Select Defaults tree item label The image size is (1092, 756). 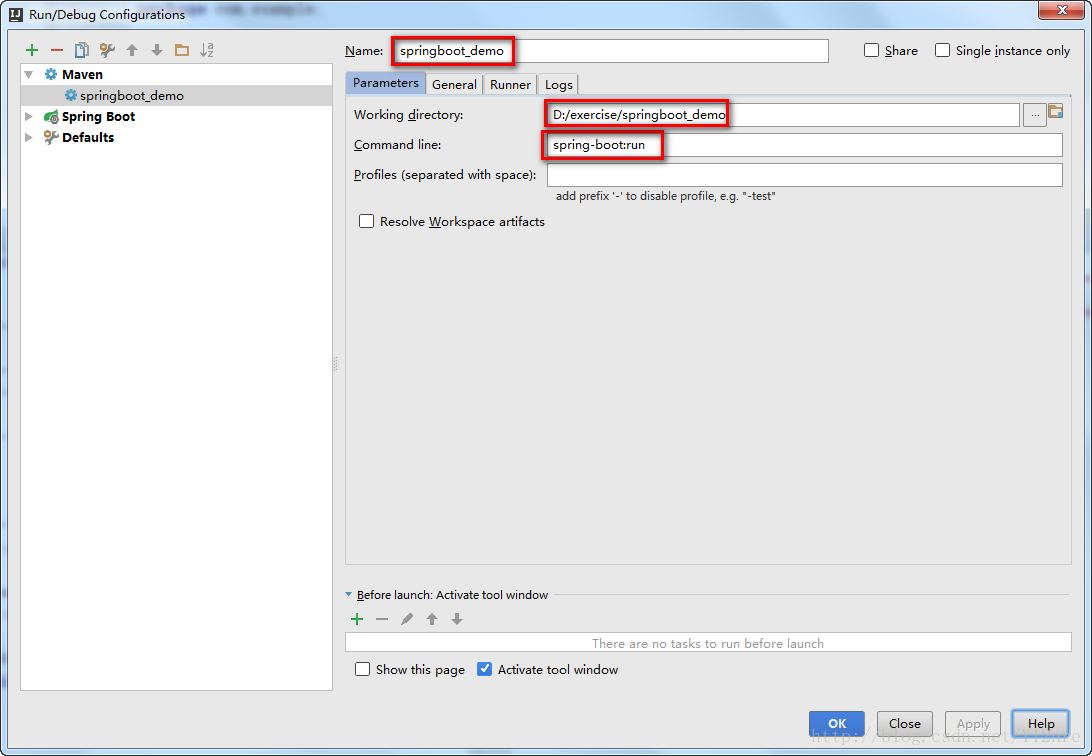tap(88, 137)
